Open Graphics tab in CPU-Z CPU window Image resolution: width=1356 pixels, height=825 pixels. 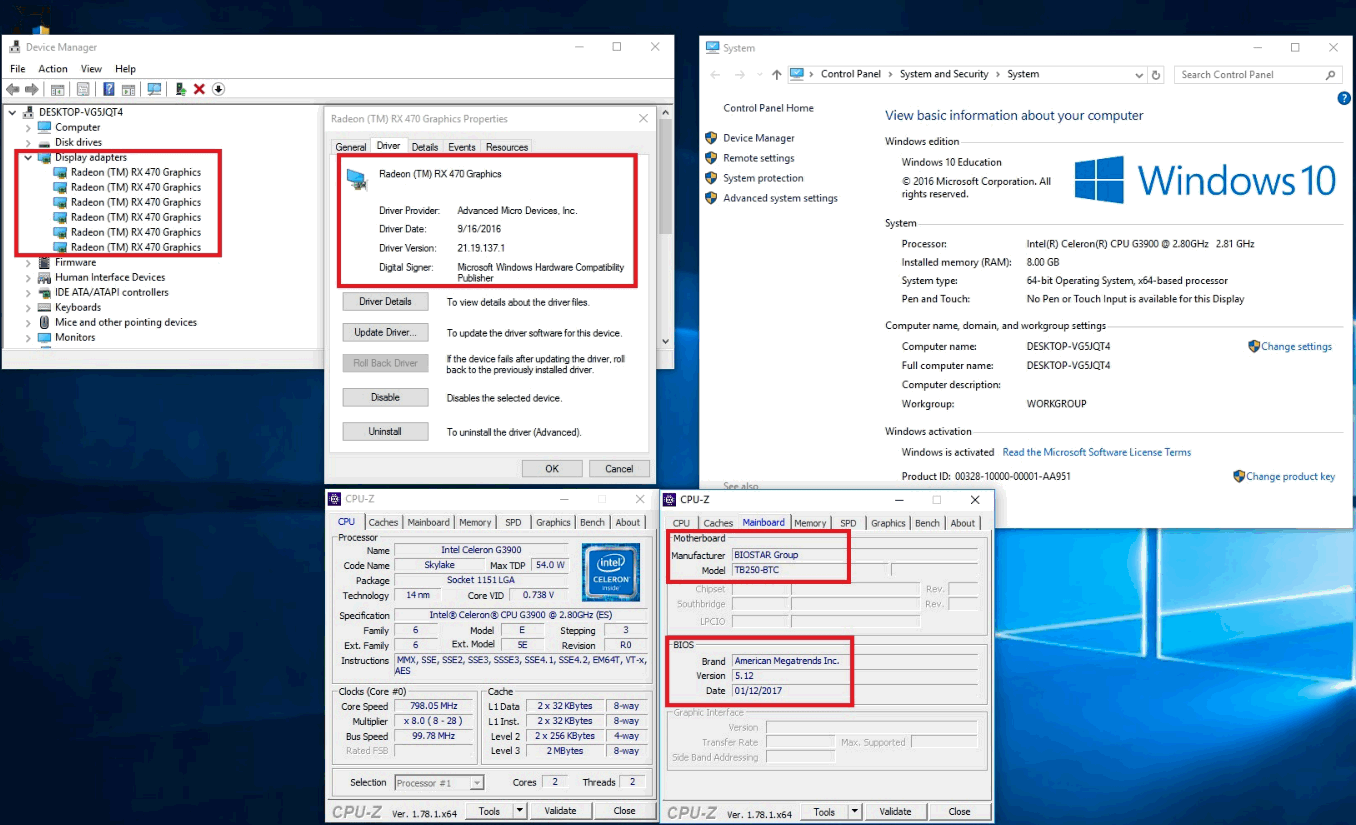click(x=553, y=522)
